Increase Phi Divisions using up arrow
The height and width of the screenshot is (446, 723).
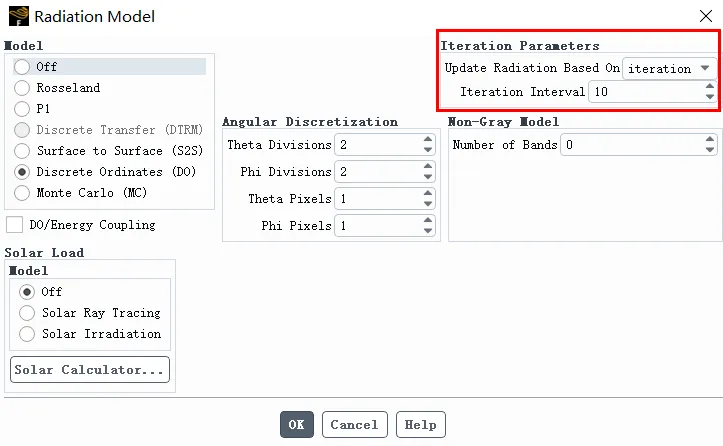tap(428, 167)
